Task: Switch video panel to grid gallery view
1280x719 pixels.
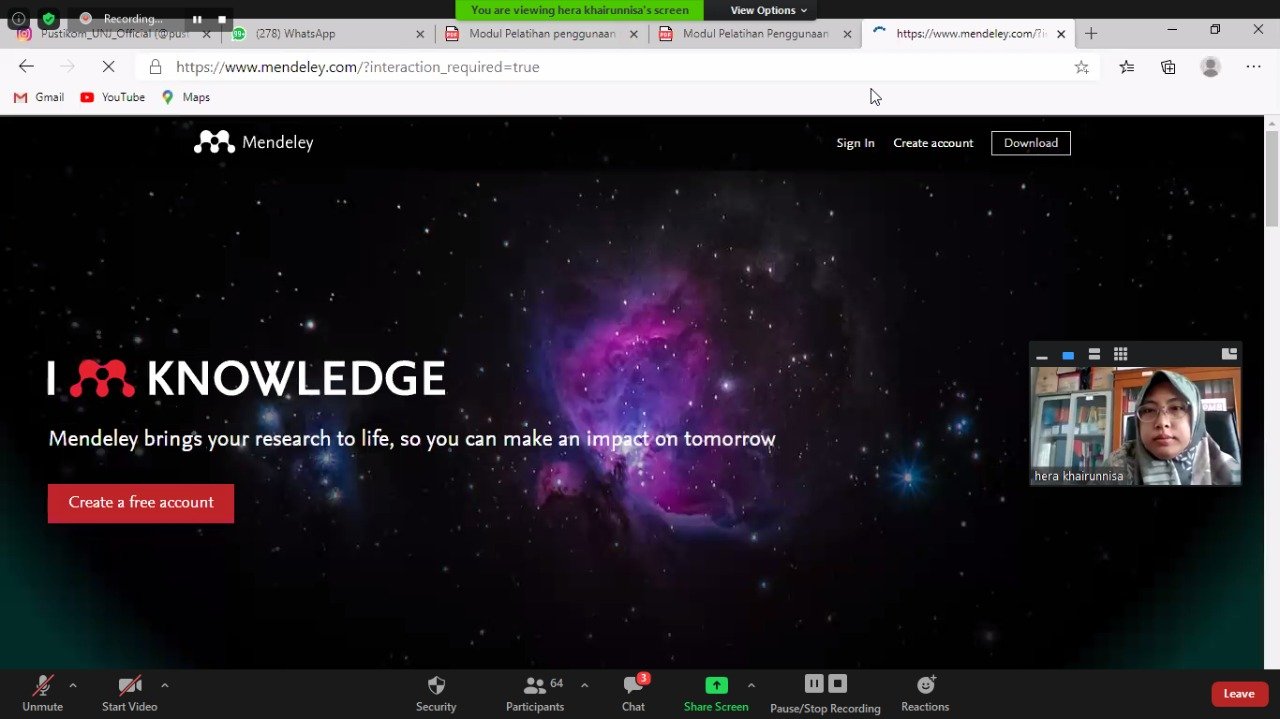Action: tap(1120, 354)
